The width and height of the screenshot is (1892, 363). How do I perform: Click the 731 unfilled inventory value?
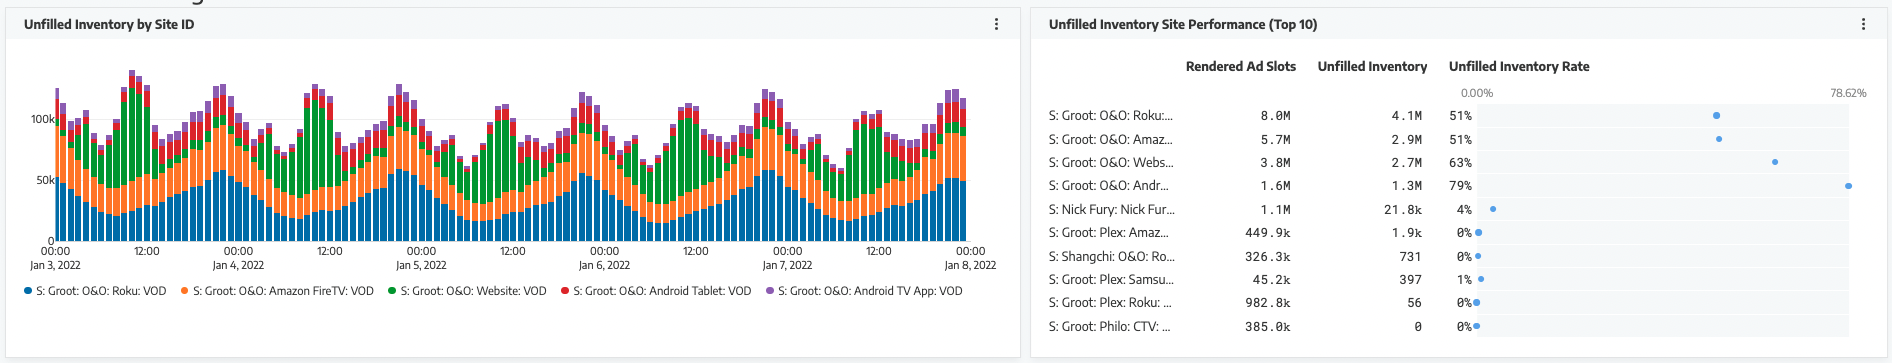tap(1411, 257)
